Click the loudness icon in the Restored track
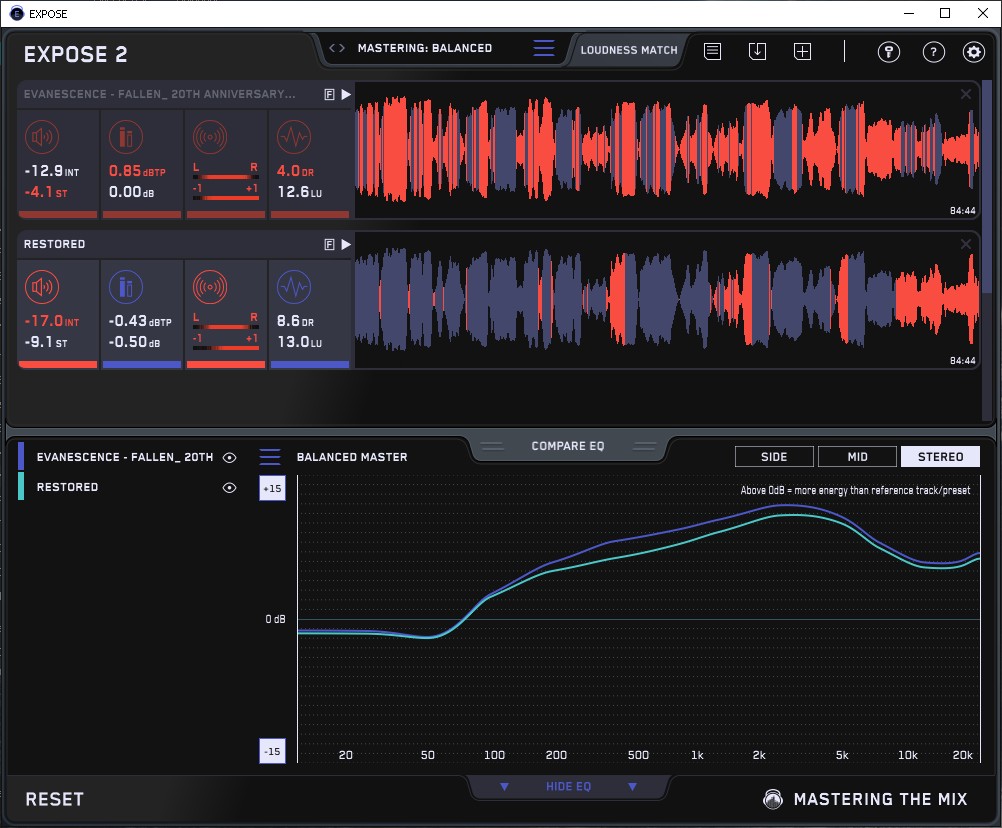Viewport: 1002px width, 828px height. [42, 287]
